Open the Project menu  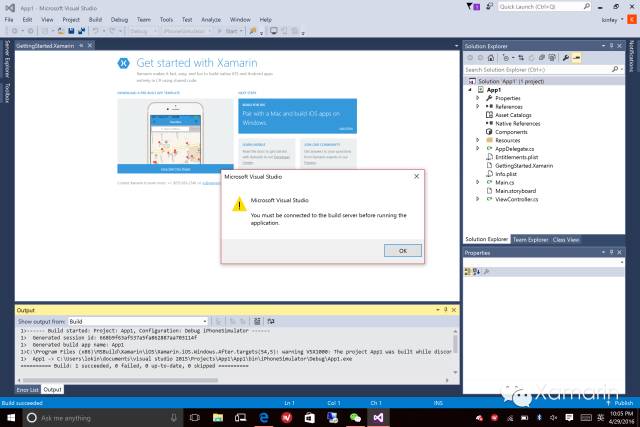point(71,20)
